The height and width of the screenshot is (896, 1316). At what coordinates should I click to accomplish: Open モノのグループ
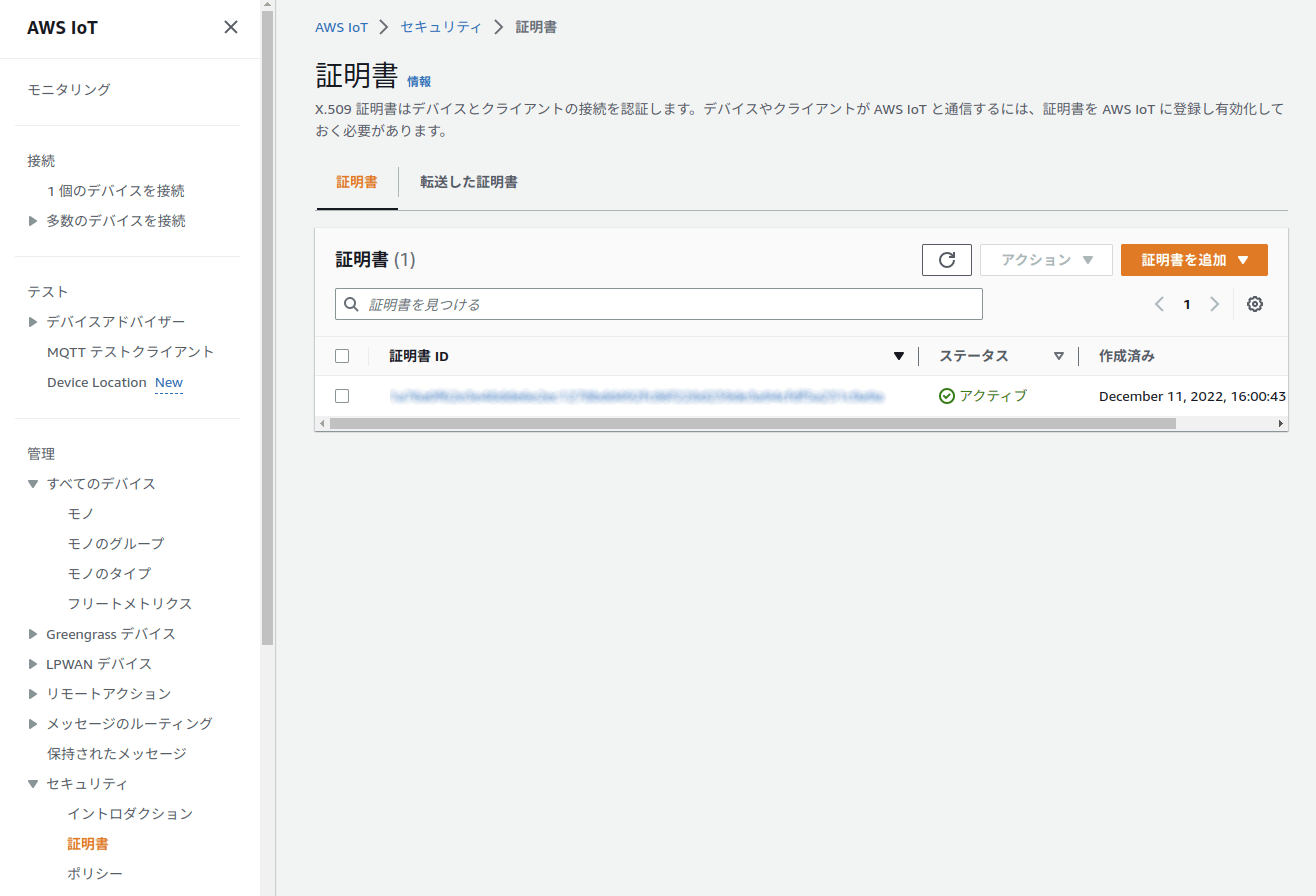point(116,544)
